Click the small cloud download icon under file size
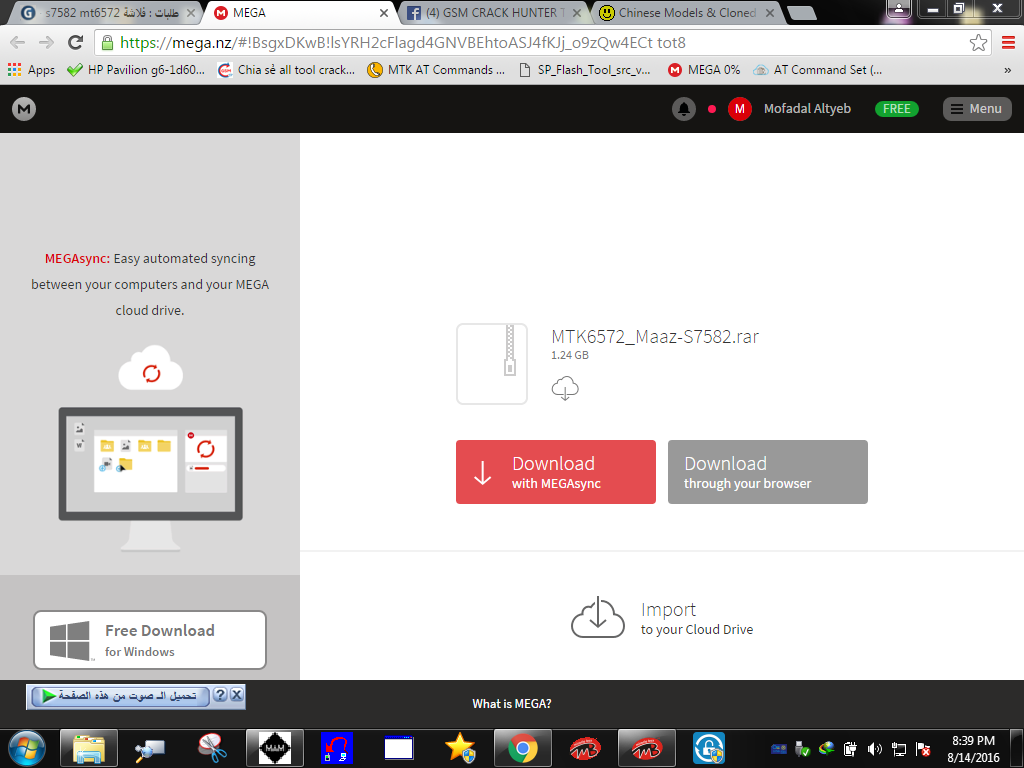The width and height of the screenshot is (1024, 768). point(565,388)
